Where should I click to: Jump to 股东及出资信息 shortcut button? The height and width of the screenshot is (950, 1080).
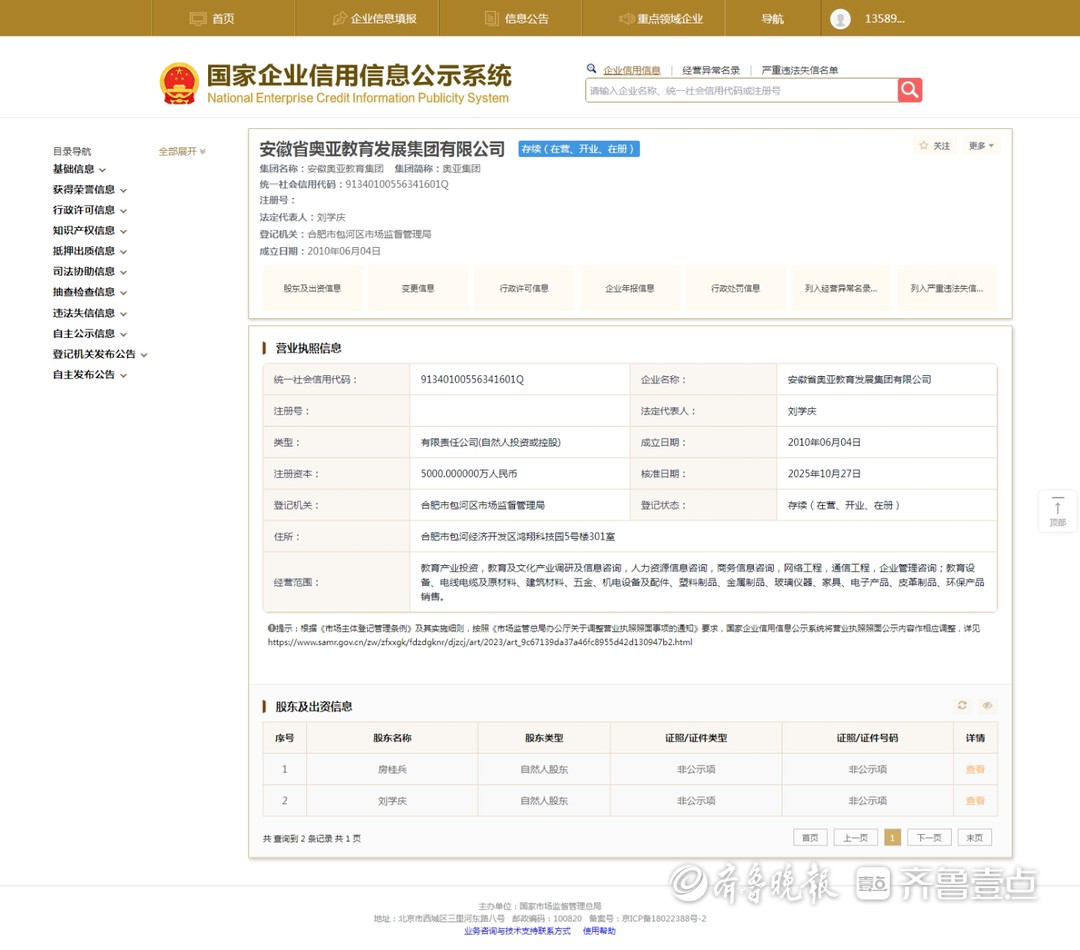tap(312, 288)
